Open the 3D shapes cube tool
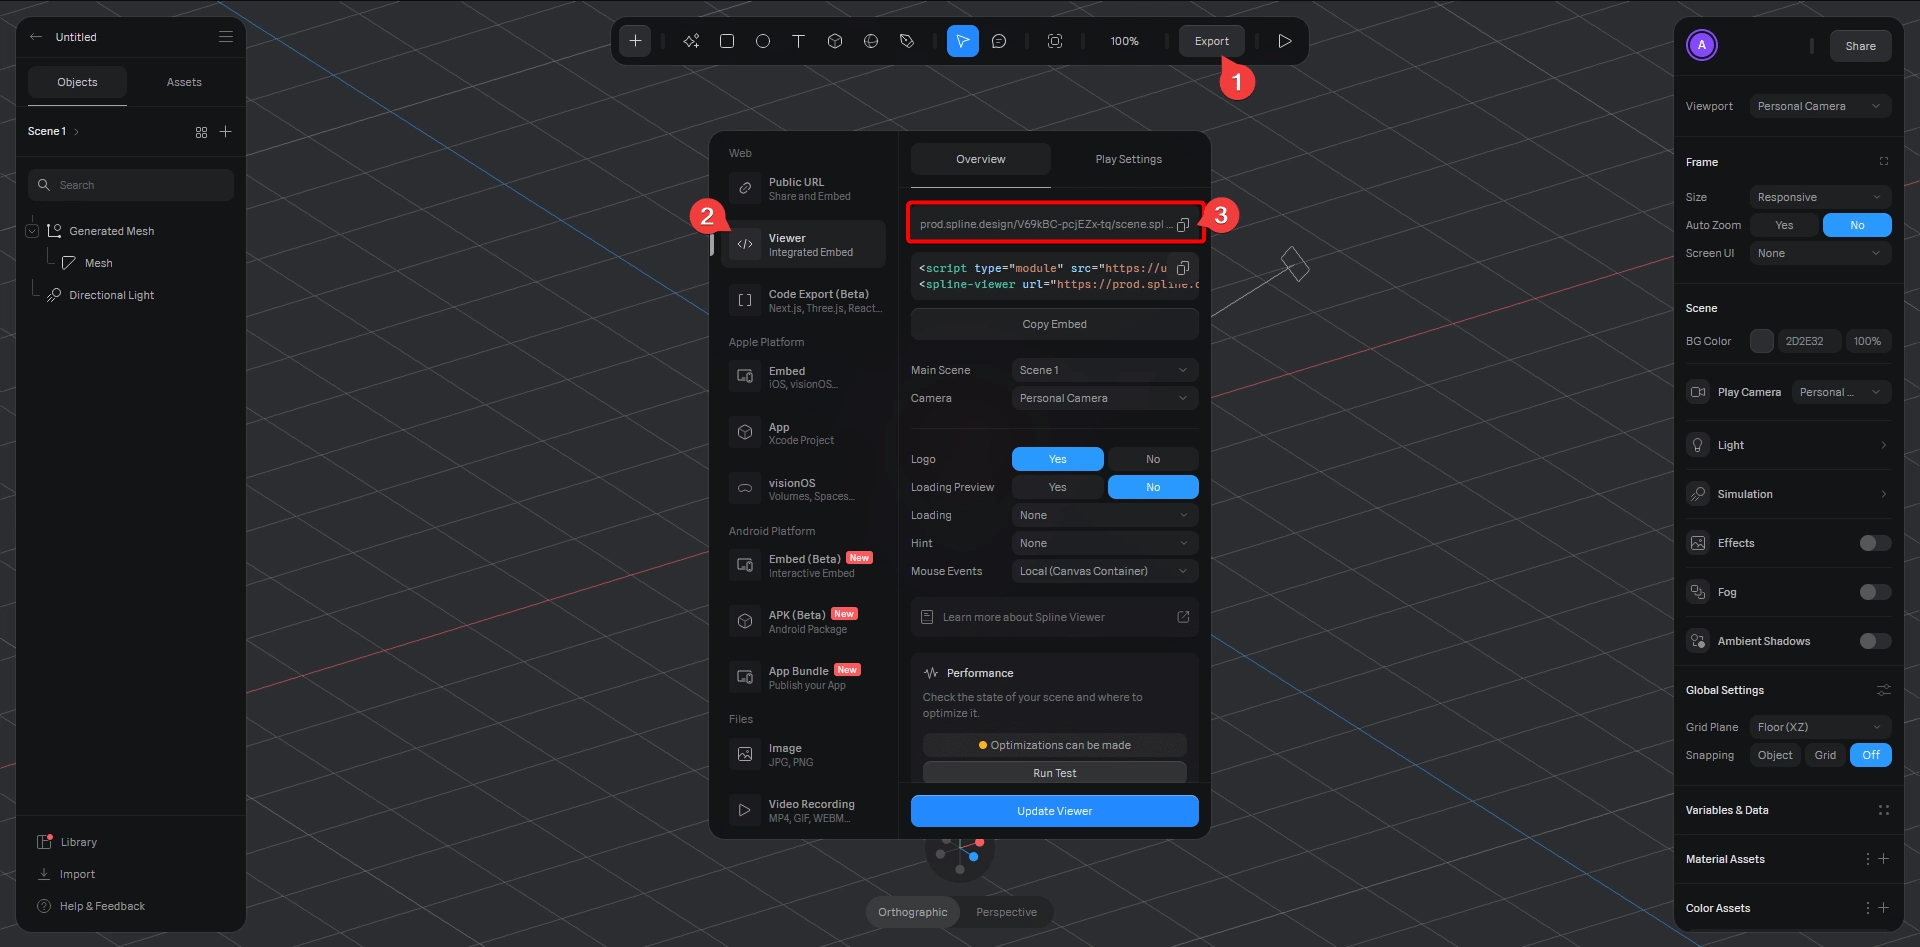This screenshot has height=947, width=1920. click(x=835, y=41)
